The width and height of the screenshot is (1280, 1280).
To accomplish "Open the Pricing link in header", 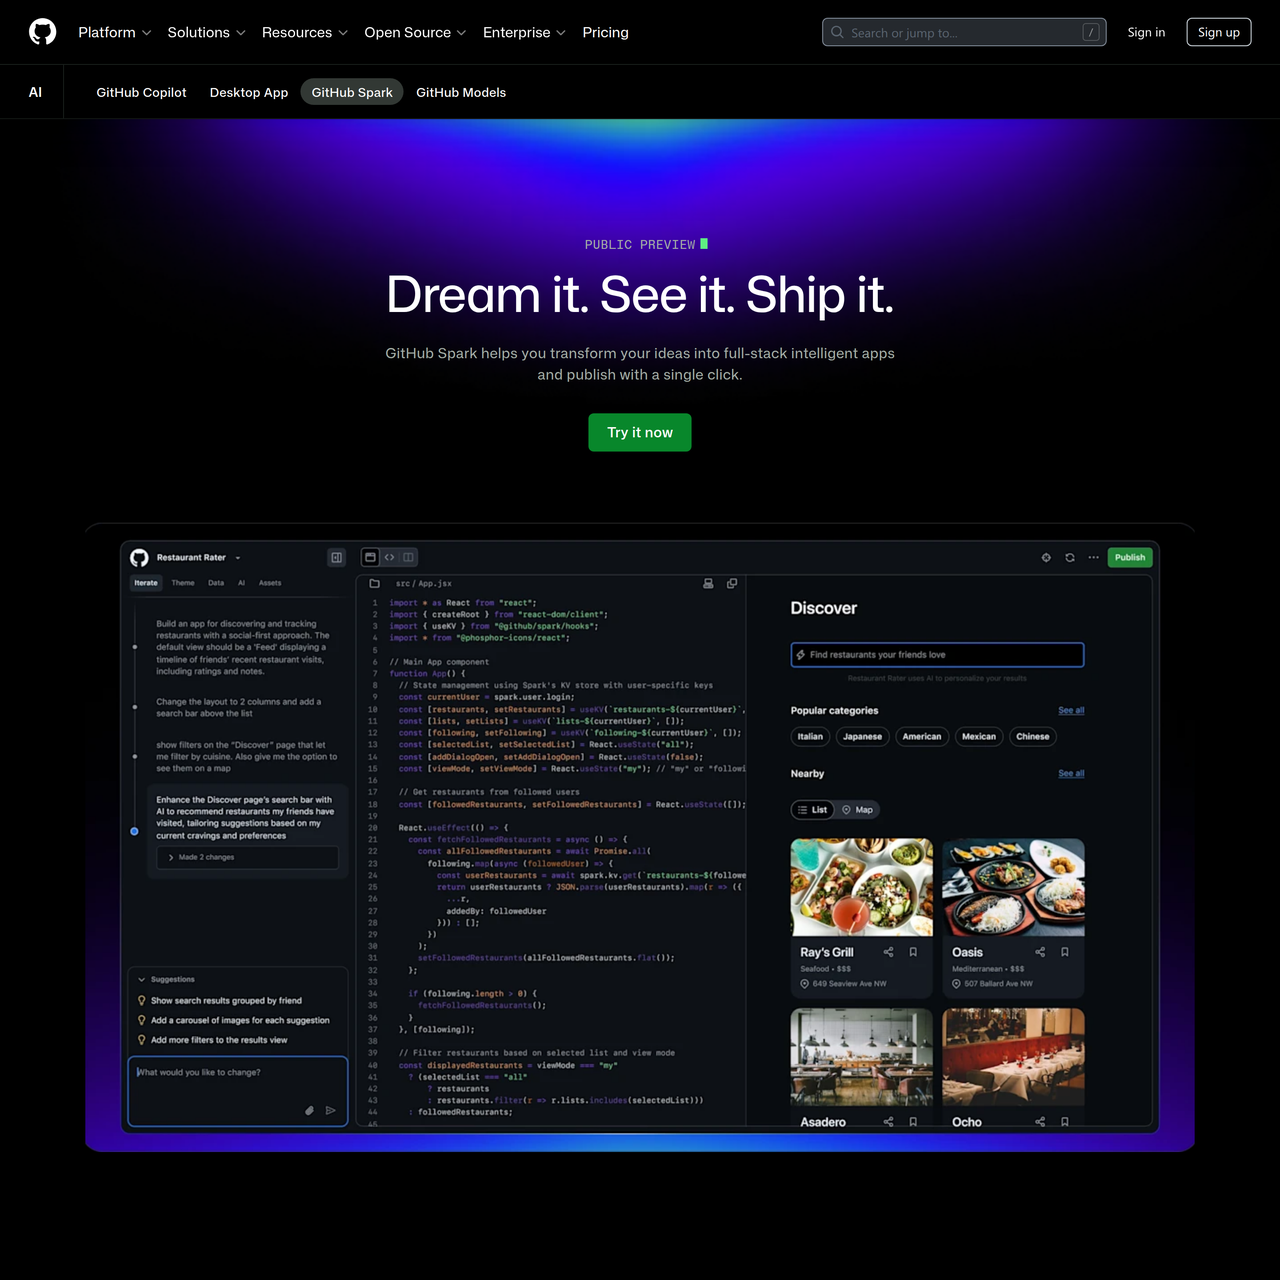I will (606, 32).
